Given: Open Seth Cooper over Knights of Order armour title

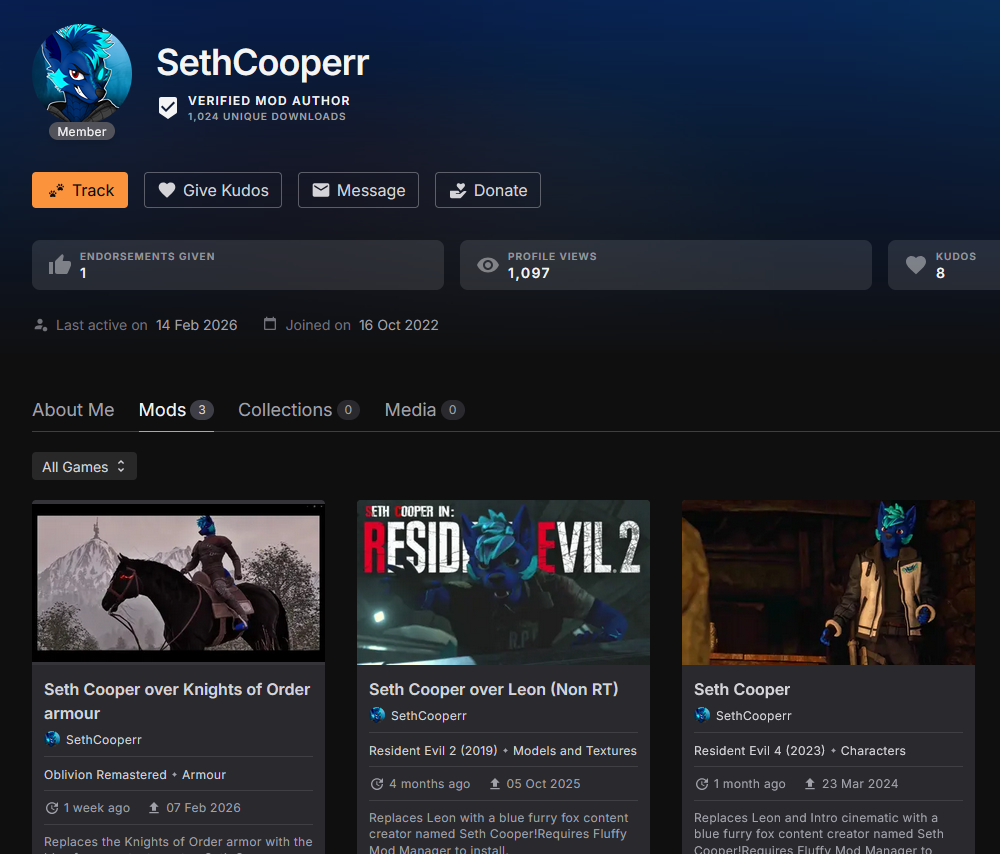Looking at the screenshot, I should (177, 701).
